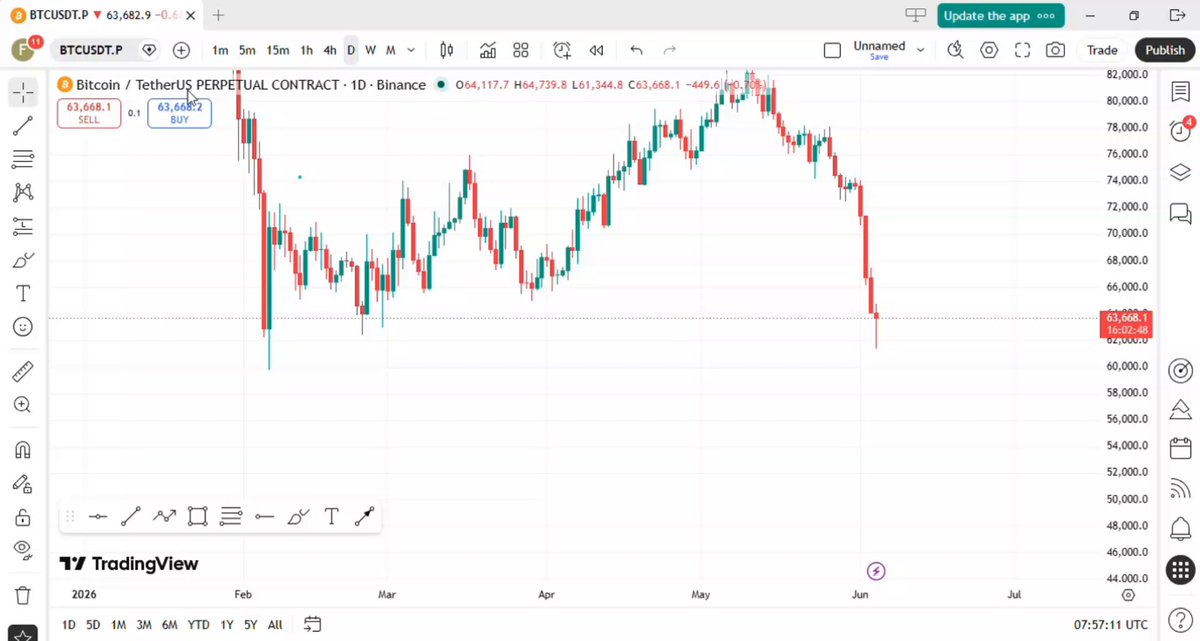This screenshot has height=641, width=1200.
Task: Select the trend line tool in left sidebar
Action: pos(22,126)
